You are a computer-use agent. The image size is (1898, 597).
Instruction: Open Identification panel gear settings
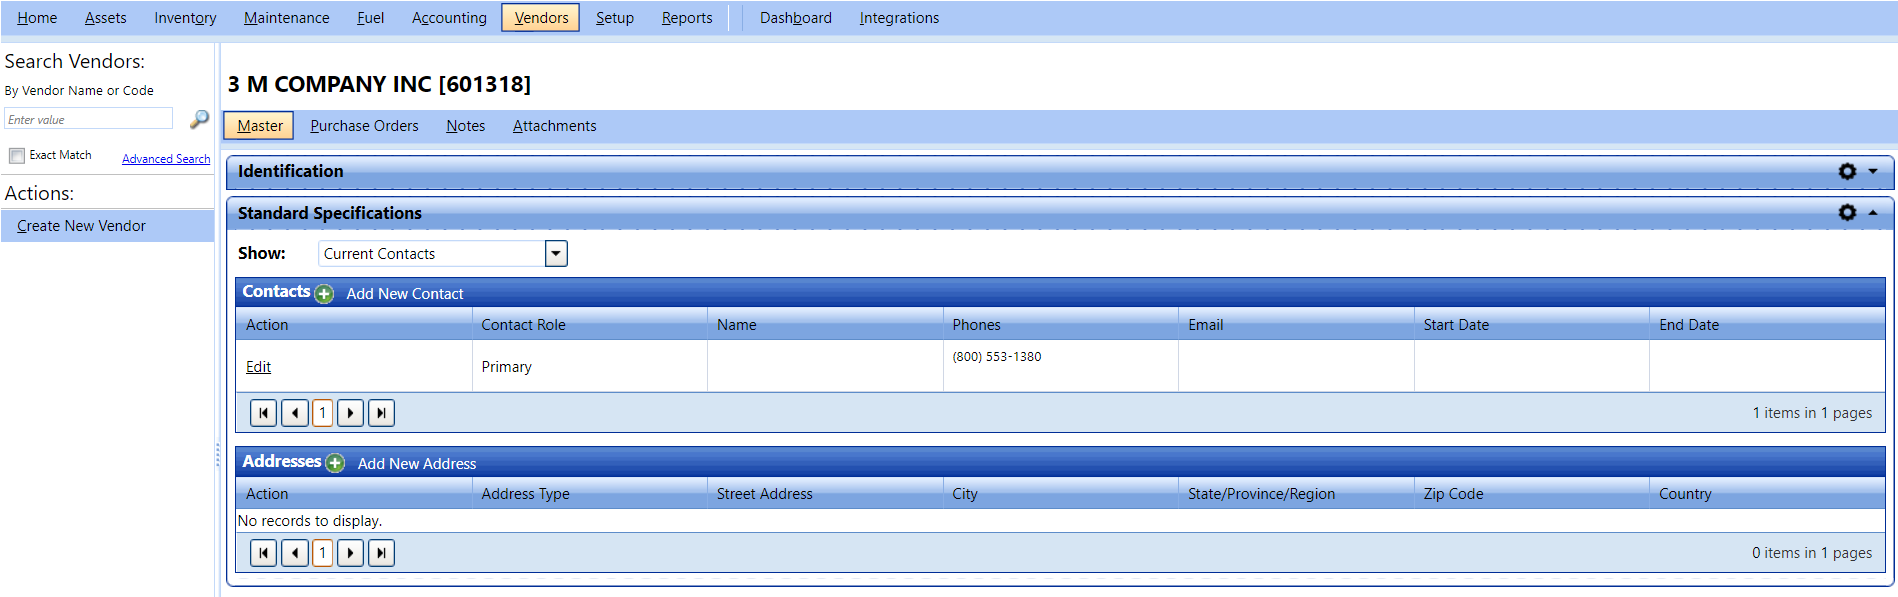[x=1847, y=172]
